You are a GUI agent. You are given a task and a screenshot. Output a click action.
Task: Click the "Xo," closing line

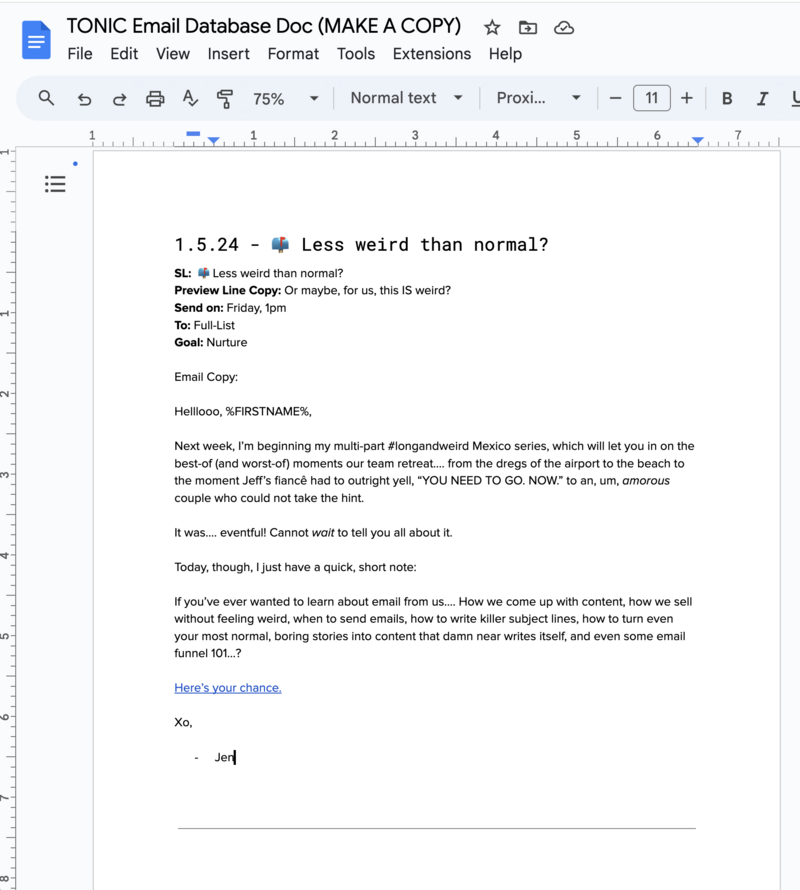click(x=183, y=723)
